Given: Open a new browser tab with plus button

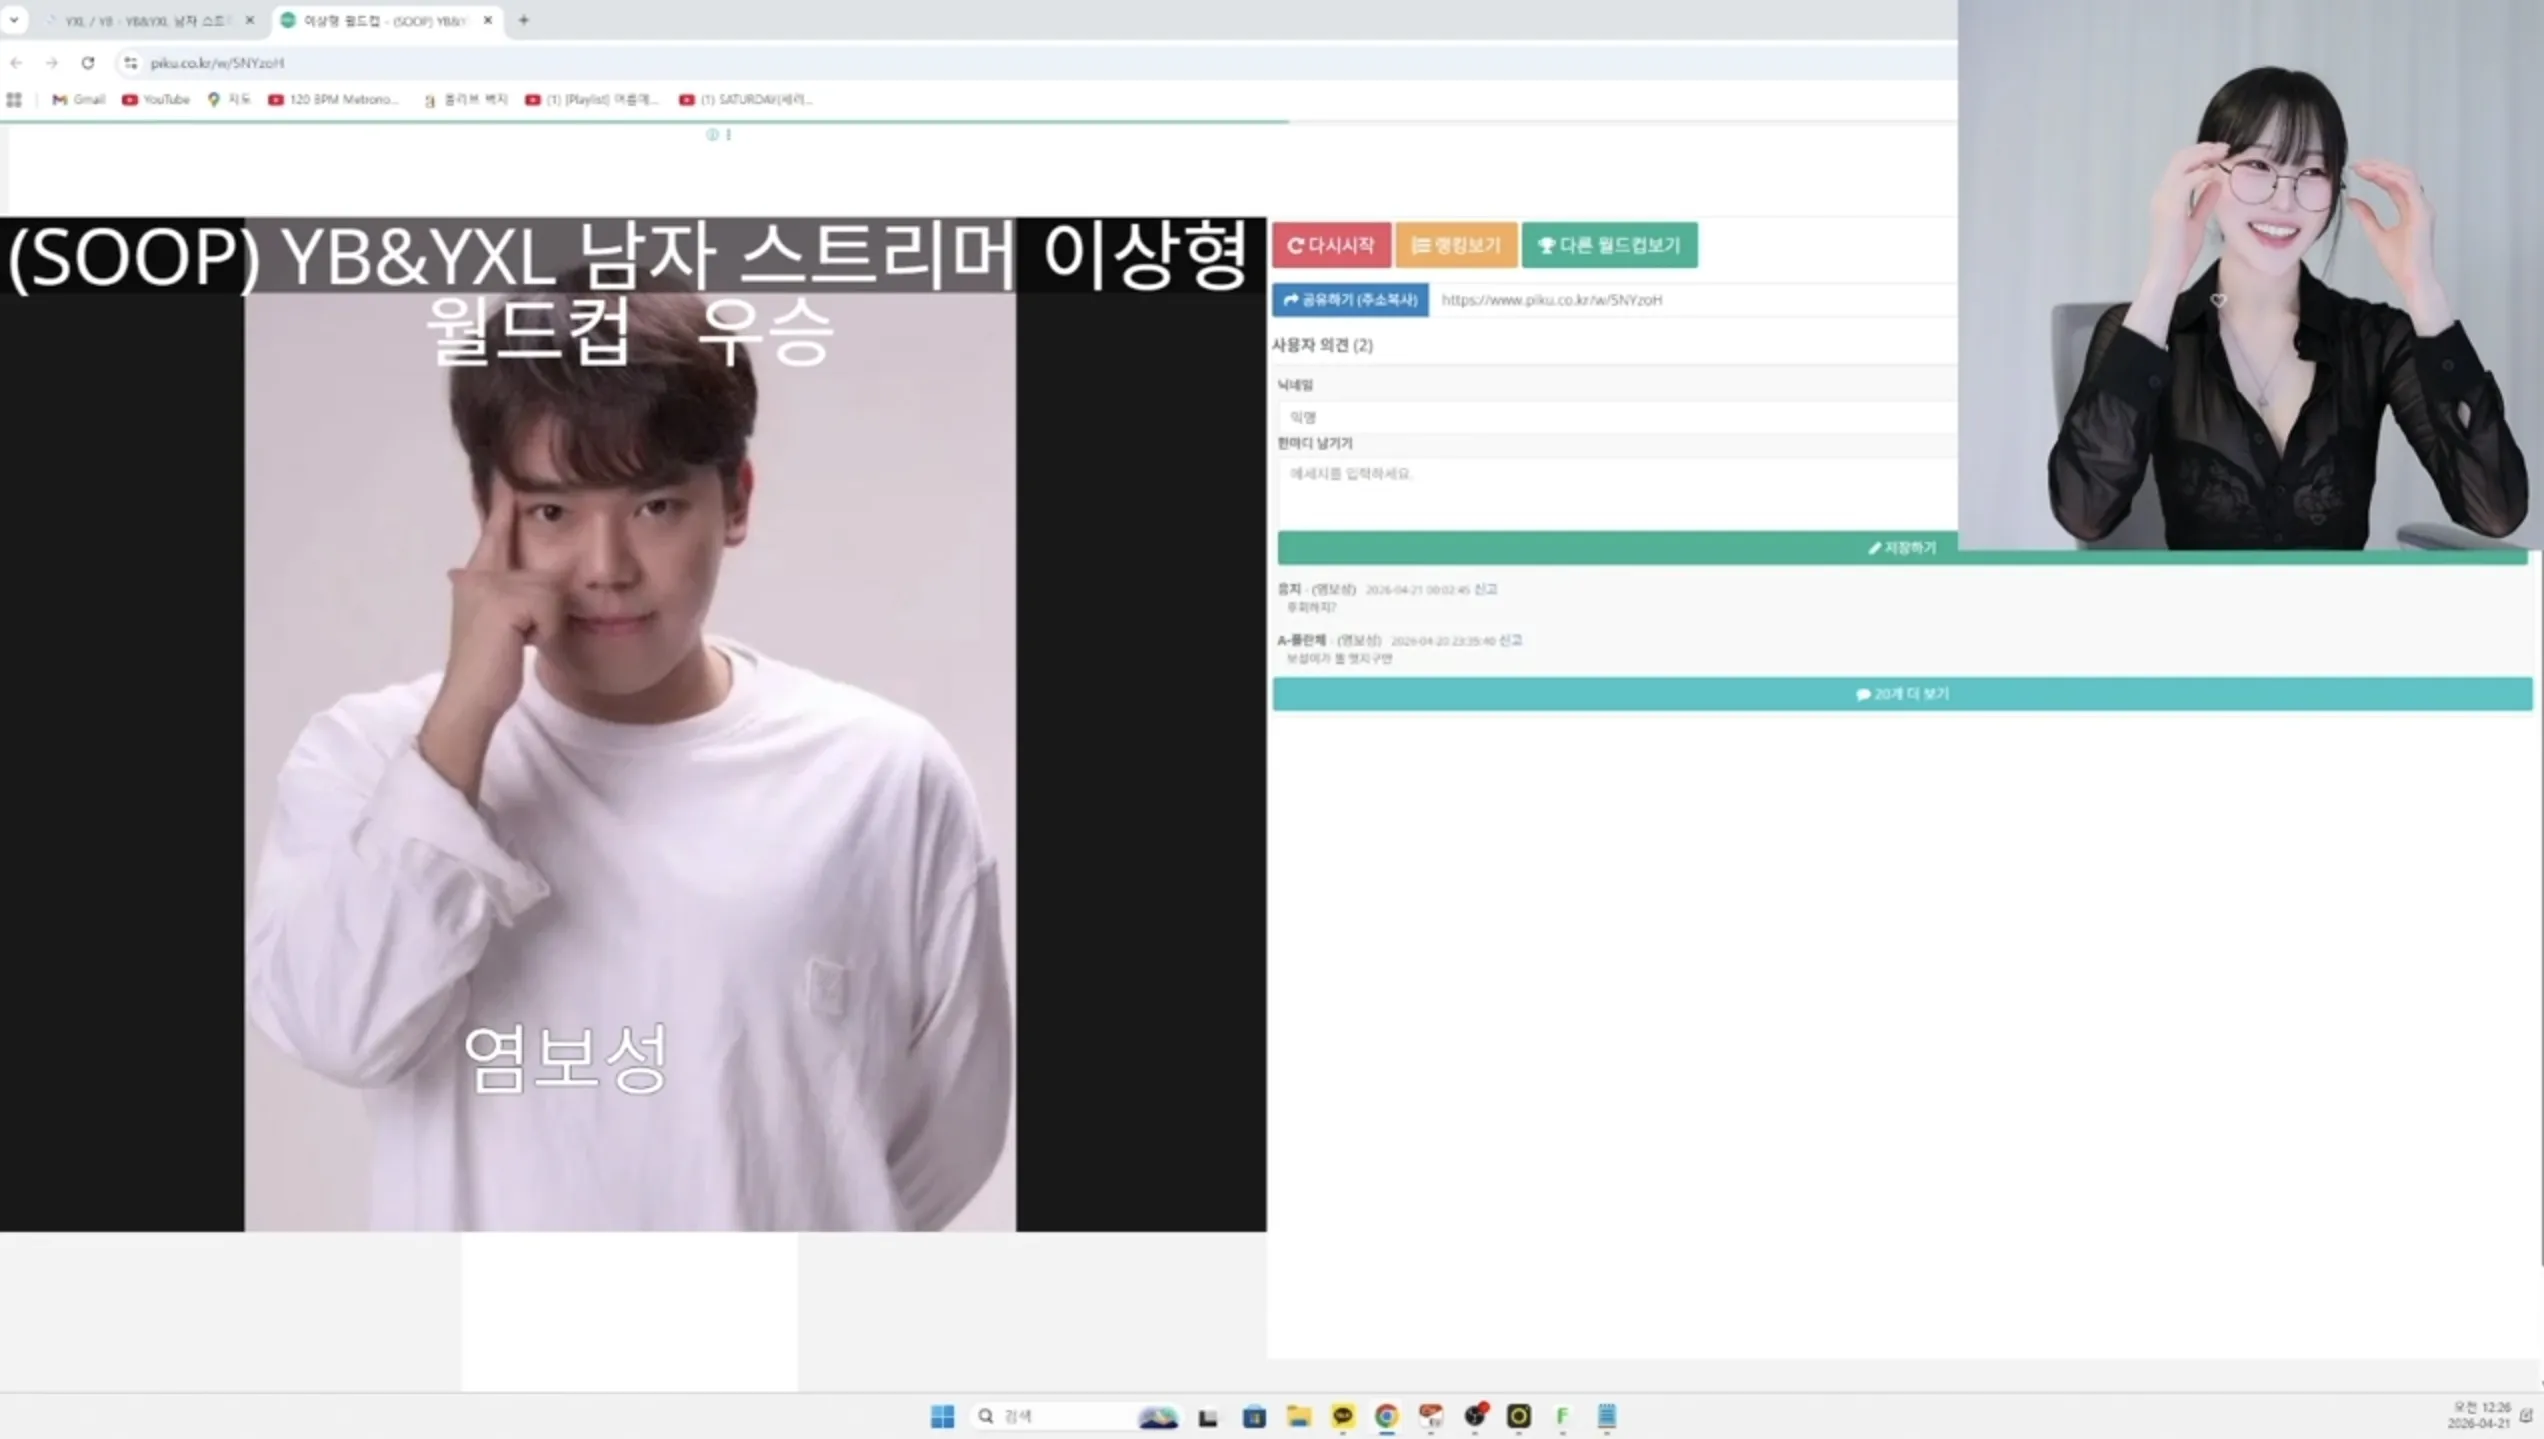Looking at the screenshot, I should click(523, 20).
